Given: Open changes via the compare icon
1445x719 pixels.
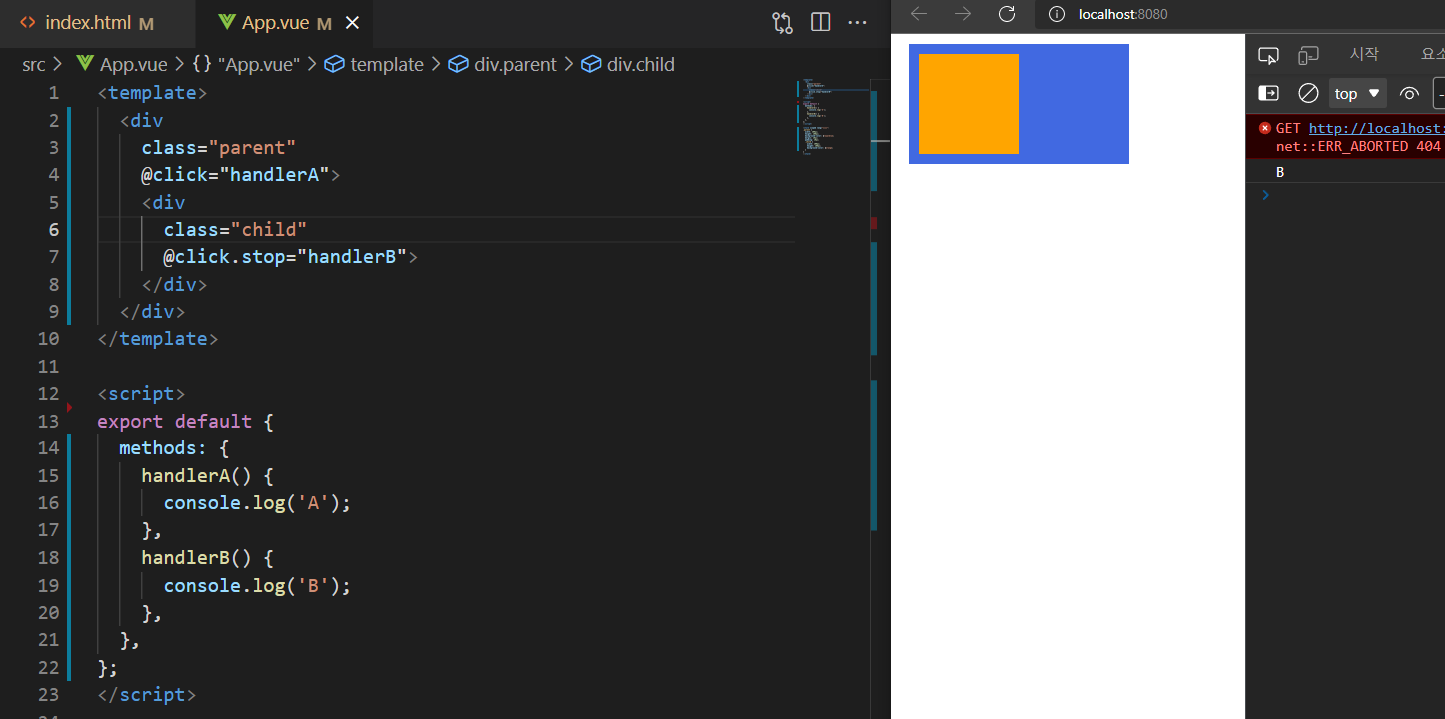Looking at the screenshot, I should point(782,23).
